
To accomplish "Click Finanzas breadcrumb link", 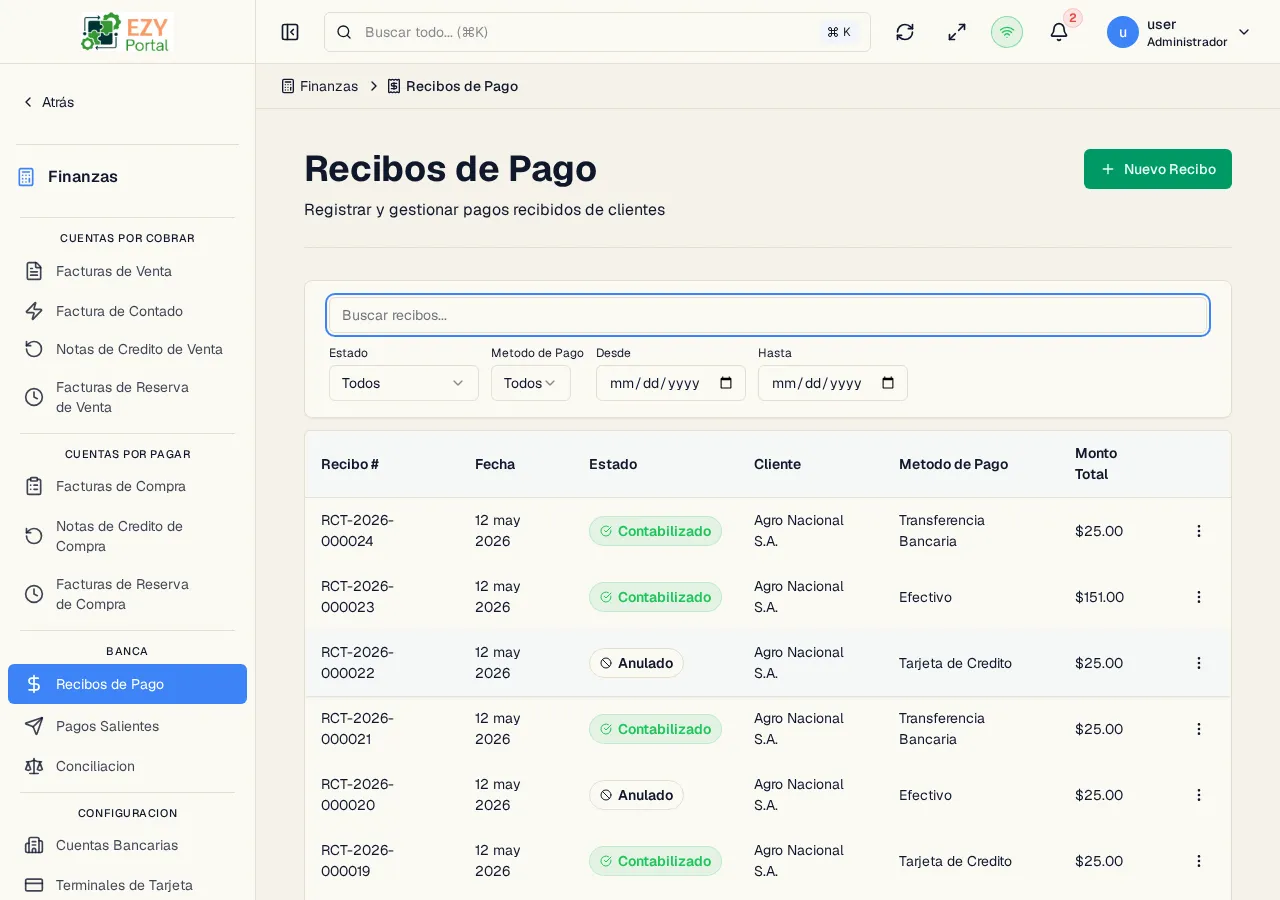I will (319, 86).
